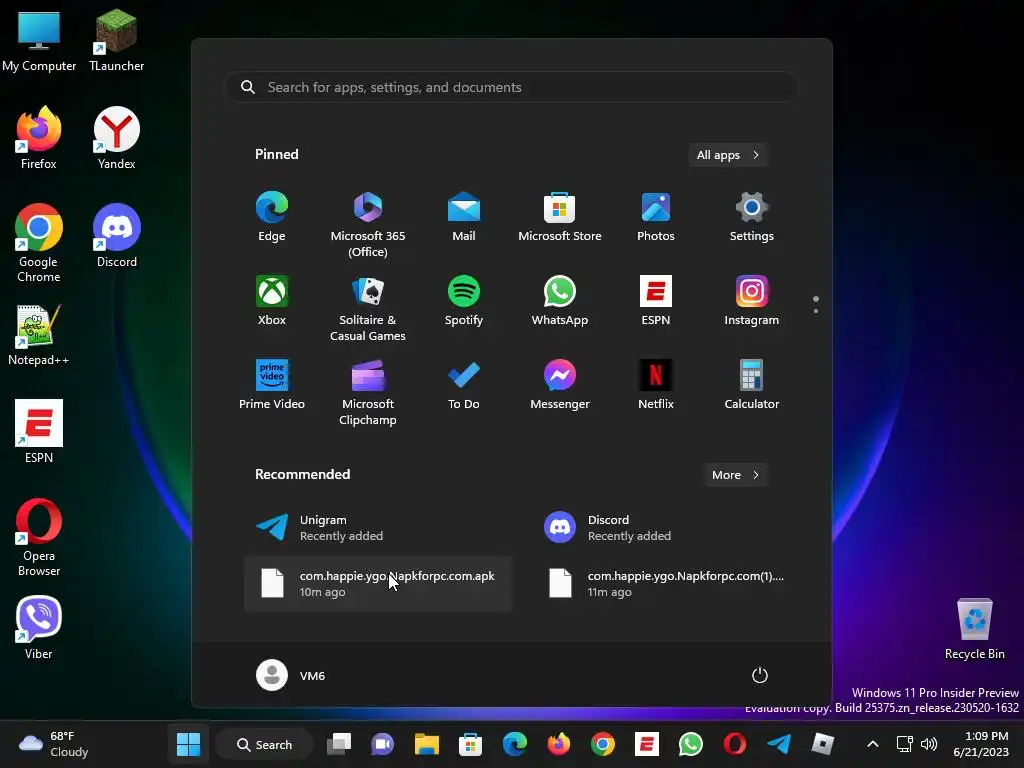The height and width of the screenshot is (768, 1024).
Task: Open File Explorer from taskbar
Action: pos(426,744)
